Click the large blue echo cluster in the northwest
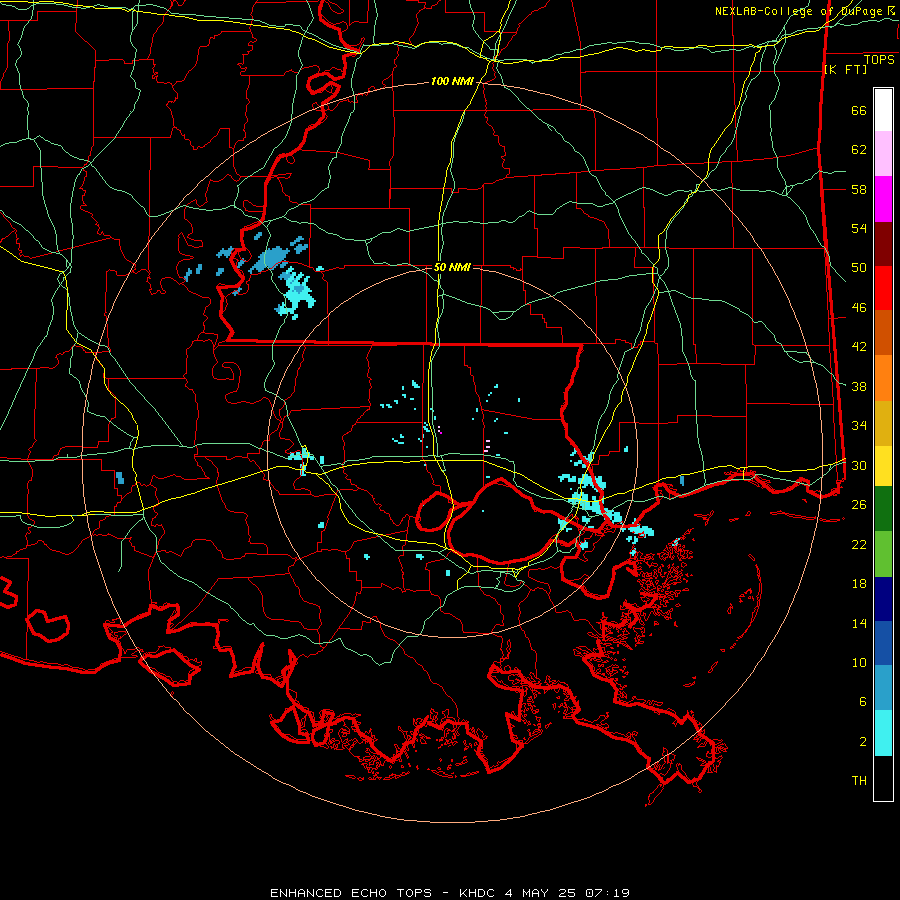Viewport: 900px width, 900px height. tap(270, 259)
